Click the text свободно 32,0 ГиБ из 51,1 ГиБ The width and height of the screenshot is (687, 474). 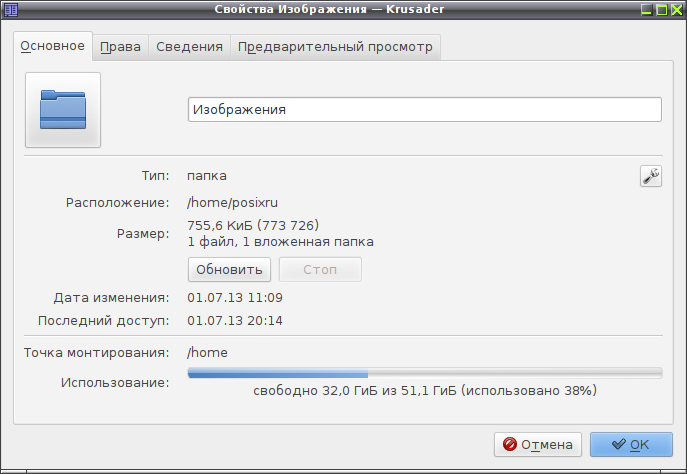pyautogui.click(x=355, y=391)
